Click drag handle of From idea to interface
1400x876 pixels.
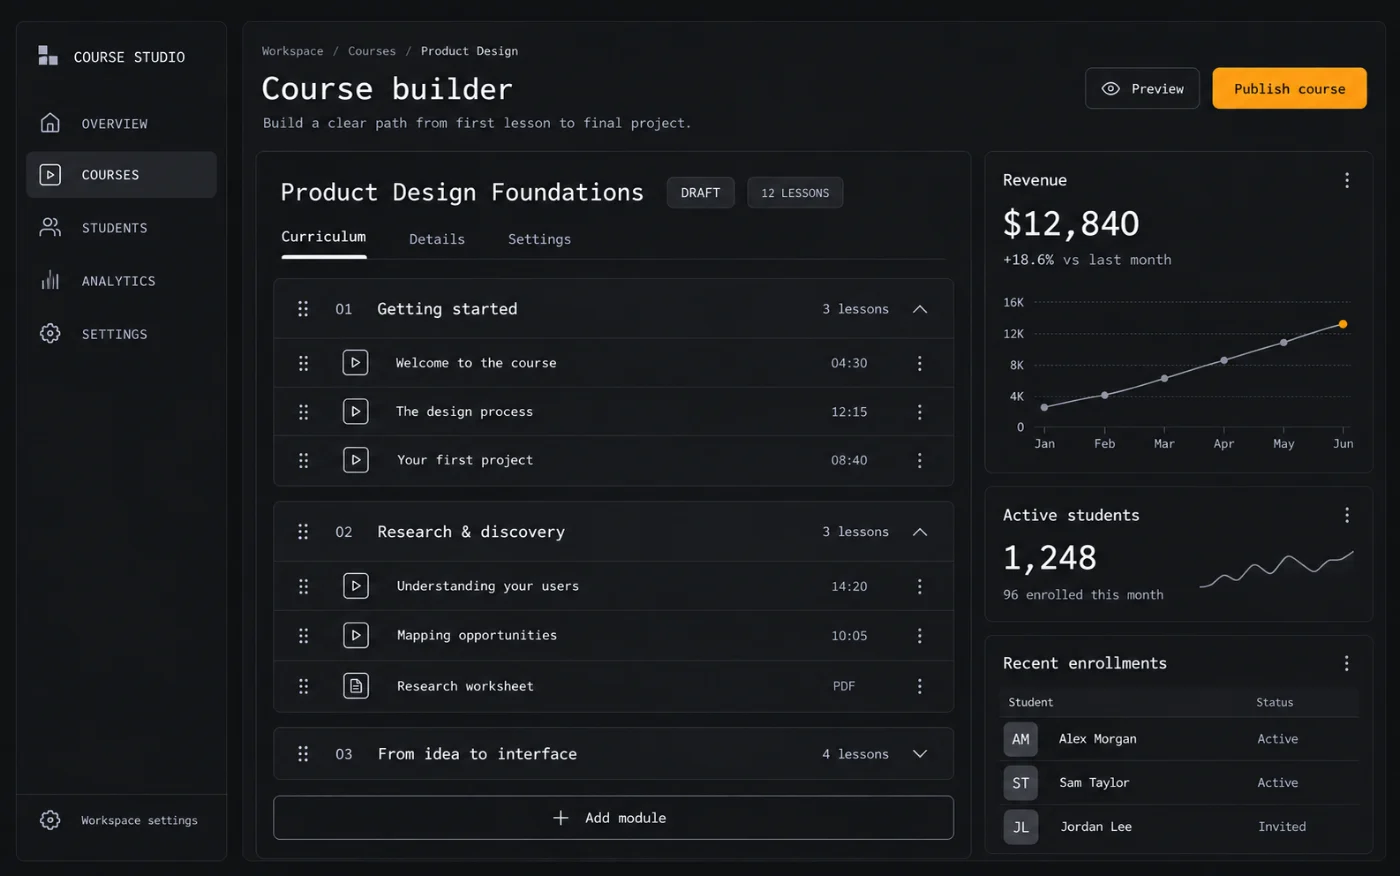[303, 754]
